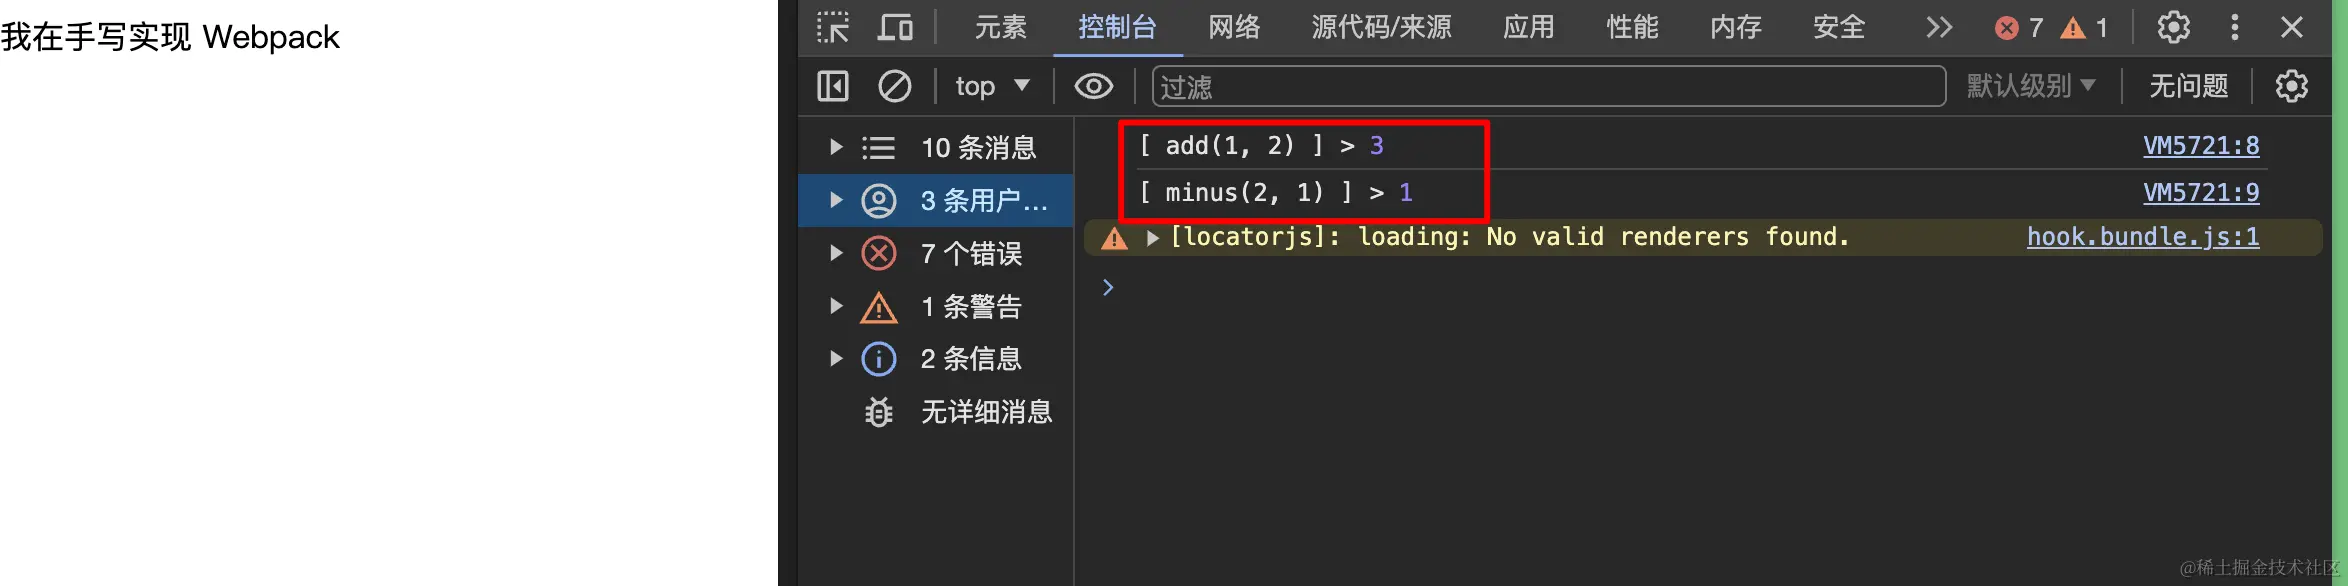Open the hook.bundle.js:1 source link
This screenshot has width=2348, height=586.
tap(2142, 237)
